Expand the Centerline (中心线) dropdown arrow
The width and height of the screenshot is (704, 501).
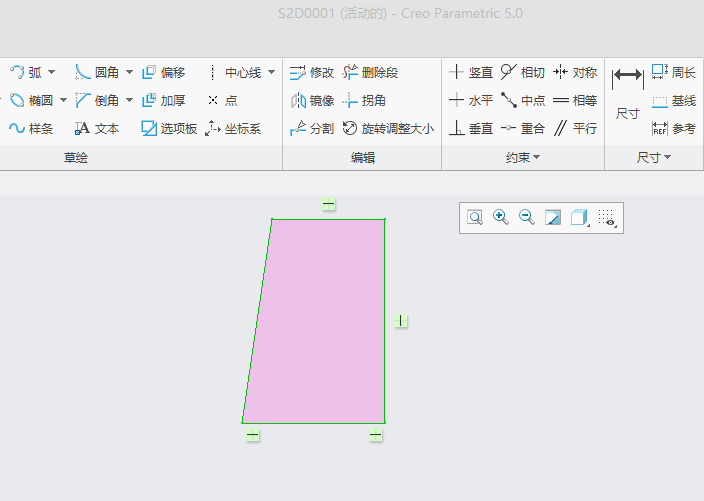(272, 72)
